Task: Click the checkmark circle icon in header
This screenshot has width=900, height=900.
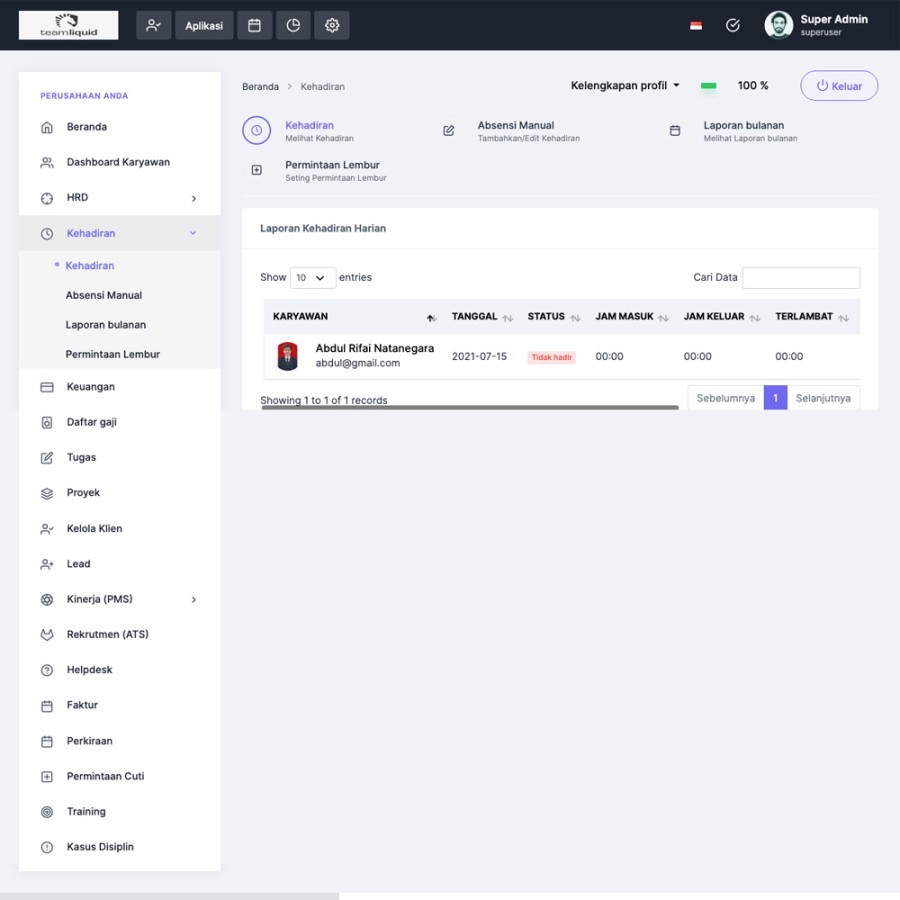Action: [733, 26]
